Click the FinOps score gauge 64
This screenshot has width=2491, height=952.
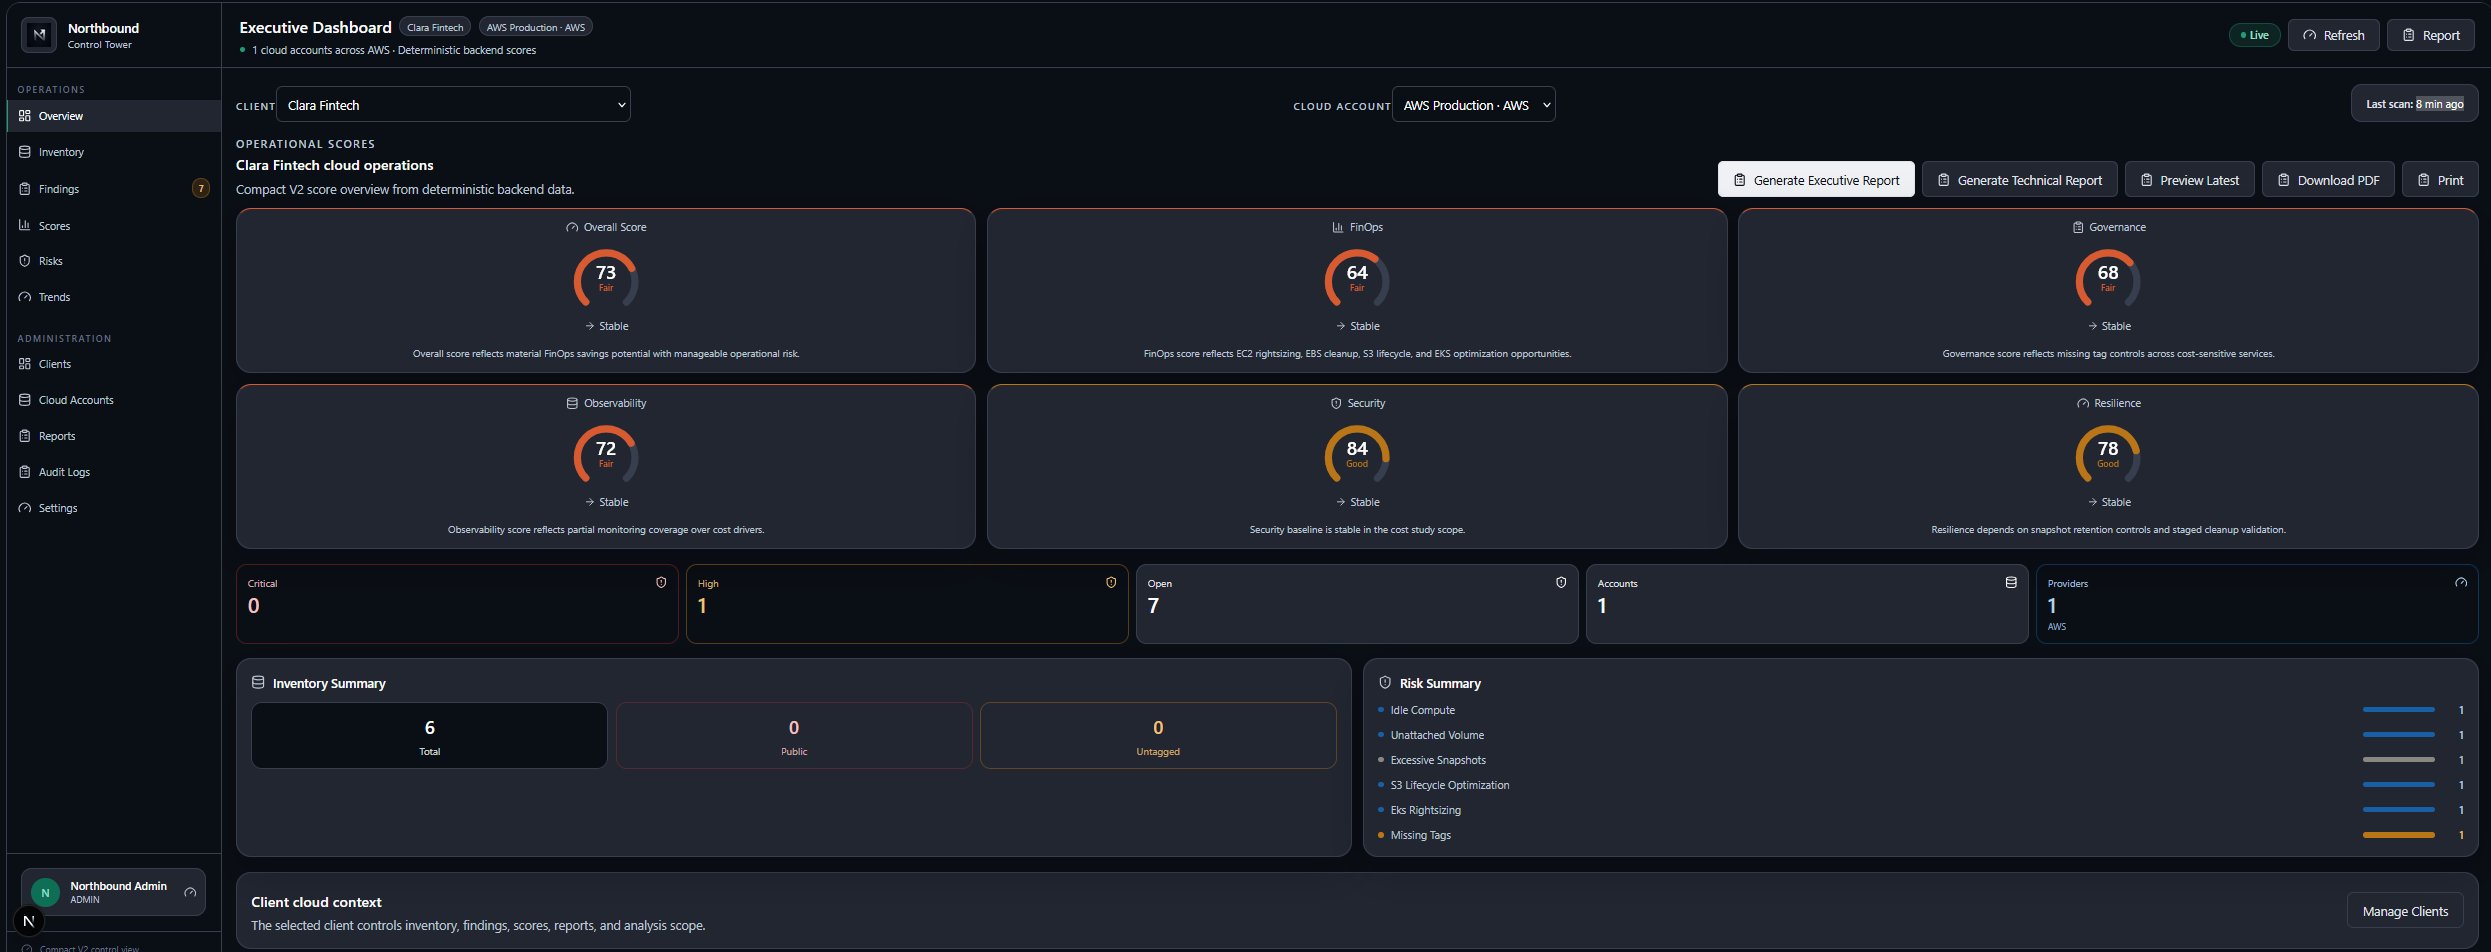1357,279
